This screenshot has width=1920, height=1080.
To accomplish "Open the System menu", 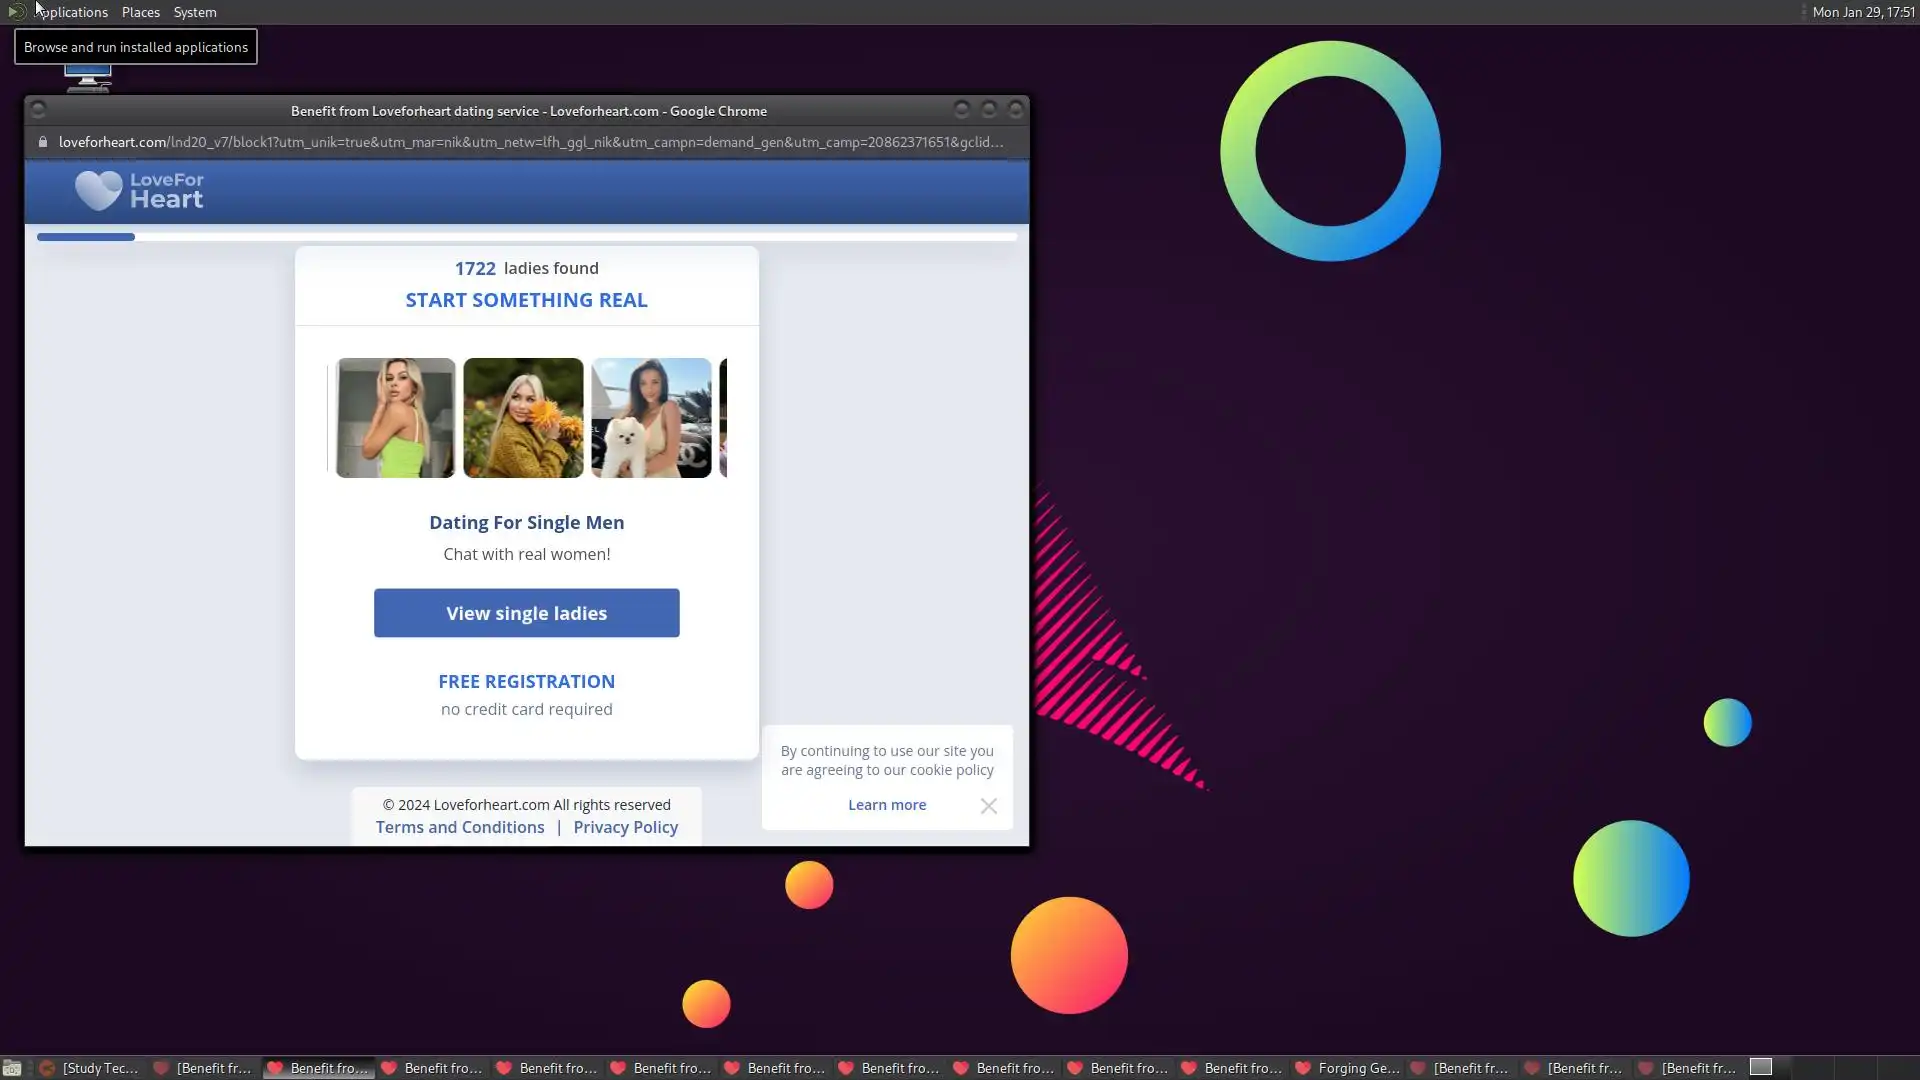I will [x=195, y=12].
